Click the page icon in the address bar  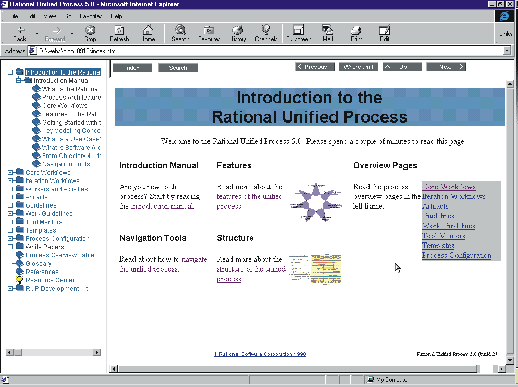pos(33,51)
